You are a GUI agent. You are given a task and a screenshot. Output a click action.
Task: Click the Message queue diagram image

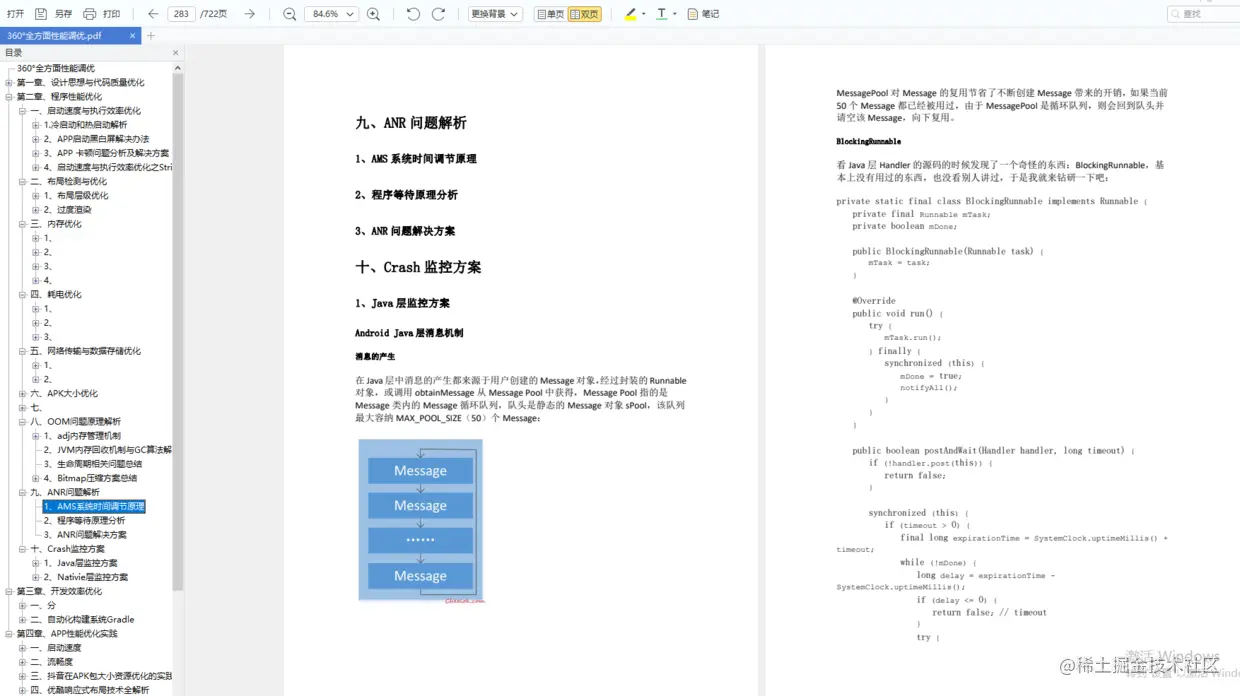pyautogui.click(x=421, y=521)
